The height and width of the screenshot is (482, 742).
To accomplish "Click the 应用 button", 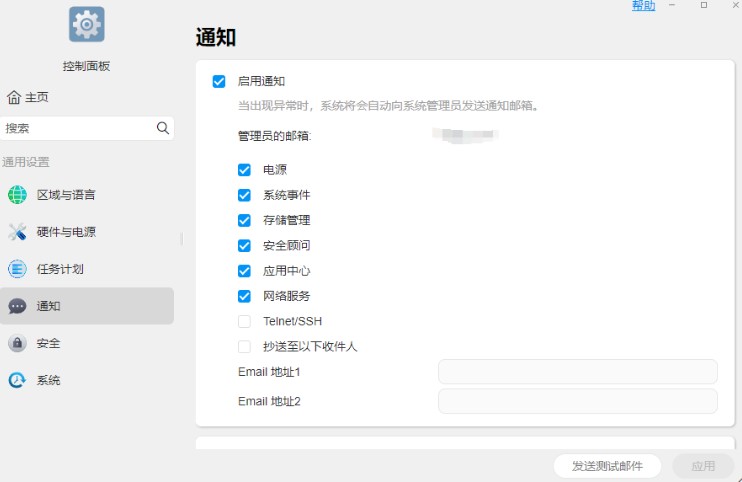I will [703, 466].
